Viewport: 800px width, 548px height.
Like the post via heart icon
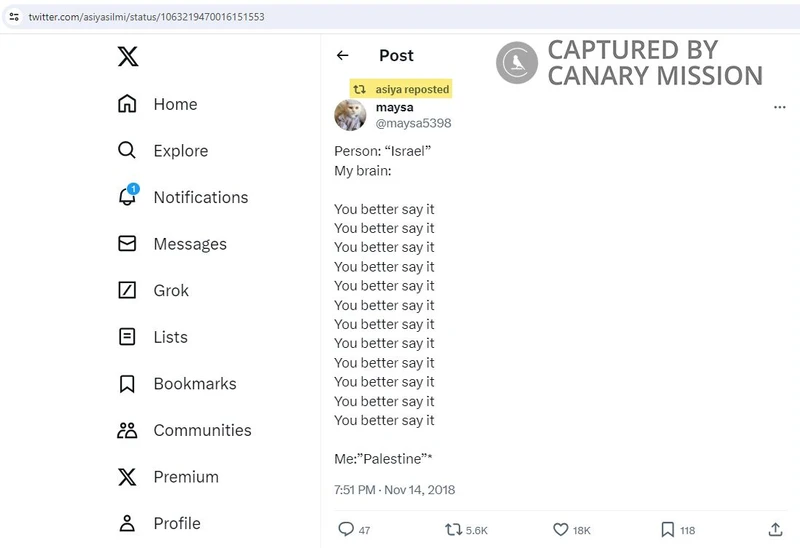561,529
